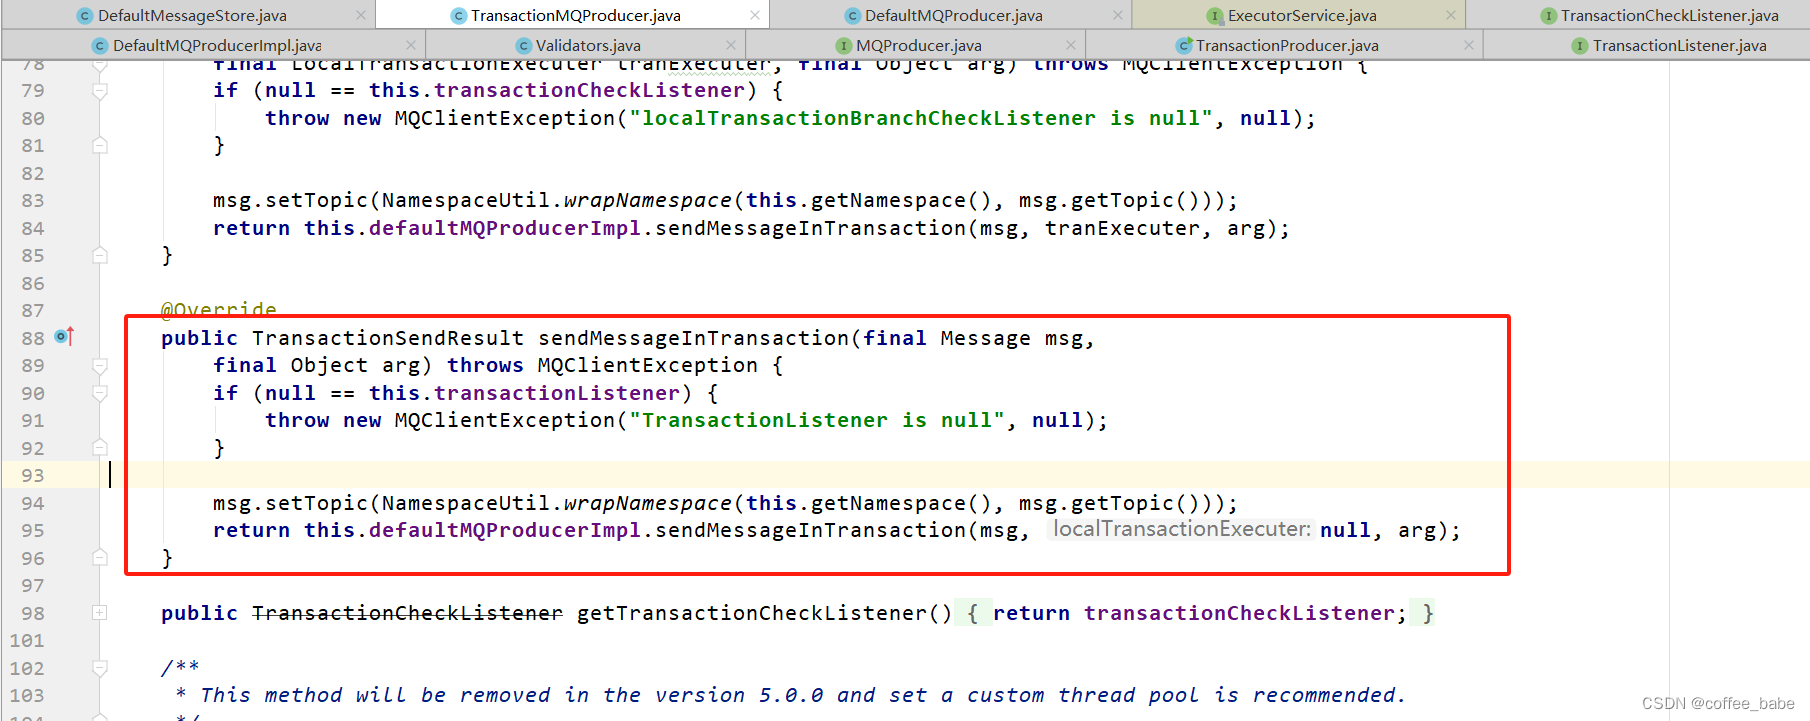Click TransactionSendResult return type on line 88
Viewport: 1810px width, 721px height.
(388, 338)
